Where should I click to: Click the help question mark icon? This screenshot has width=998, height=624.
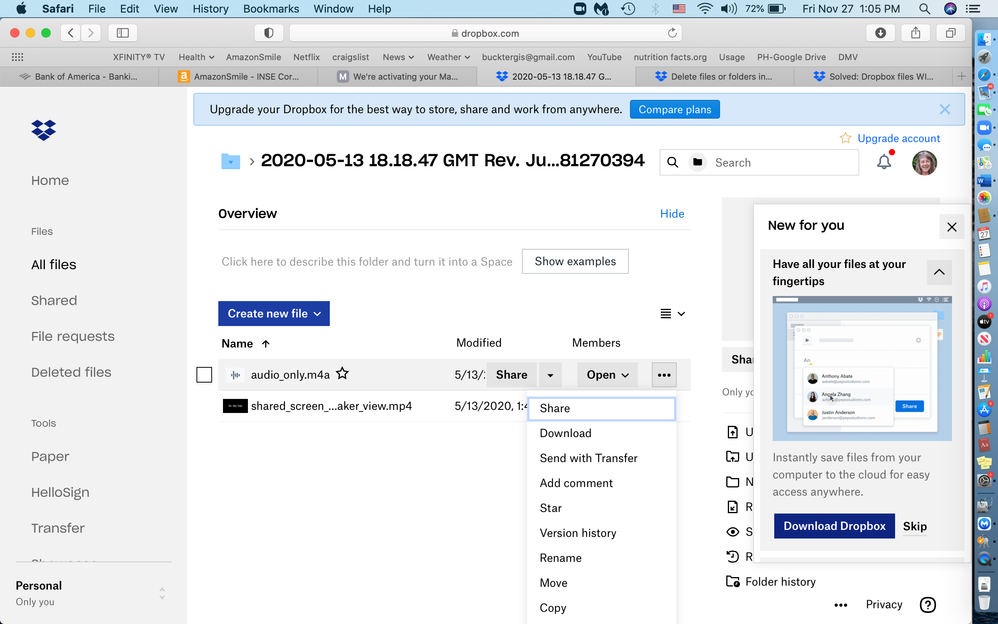[928, 605]
